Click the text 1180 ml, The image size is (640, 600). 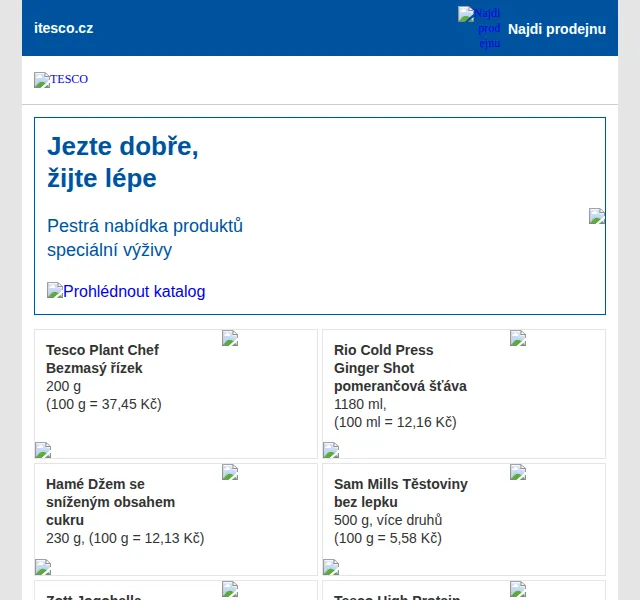(360, 404)
